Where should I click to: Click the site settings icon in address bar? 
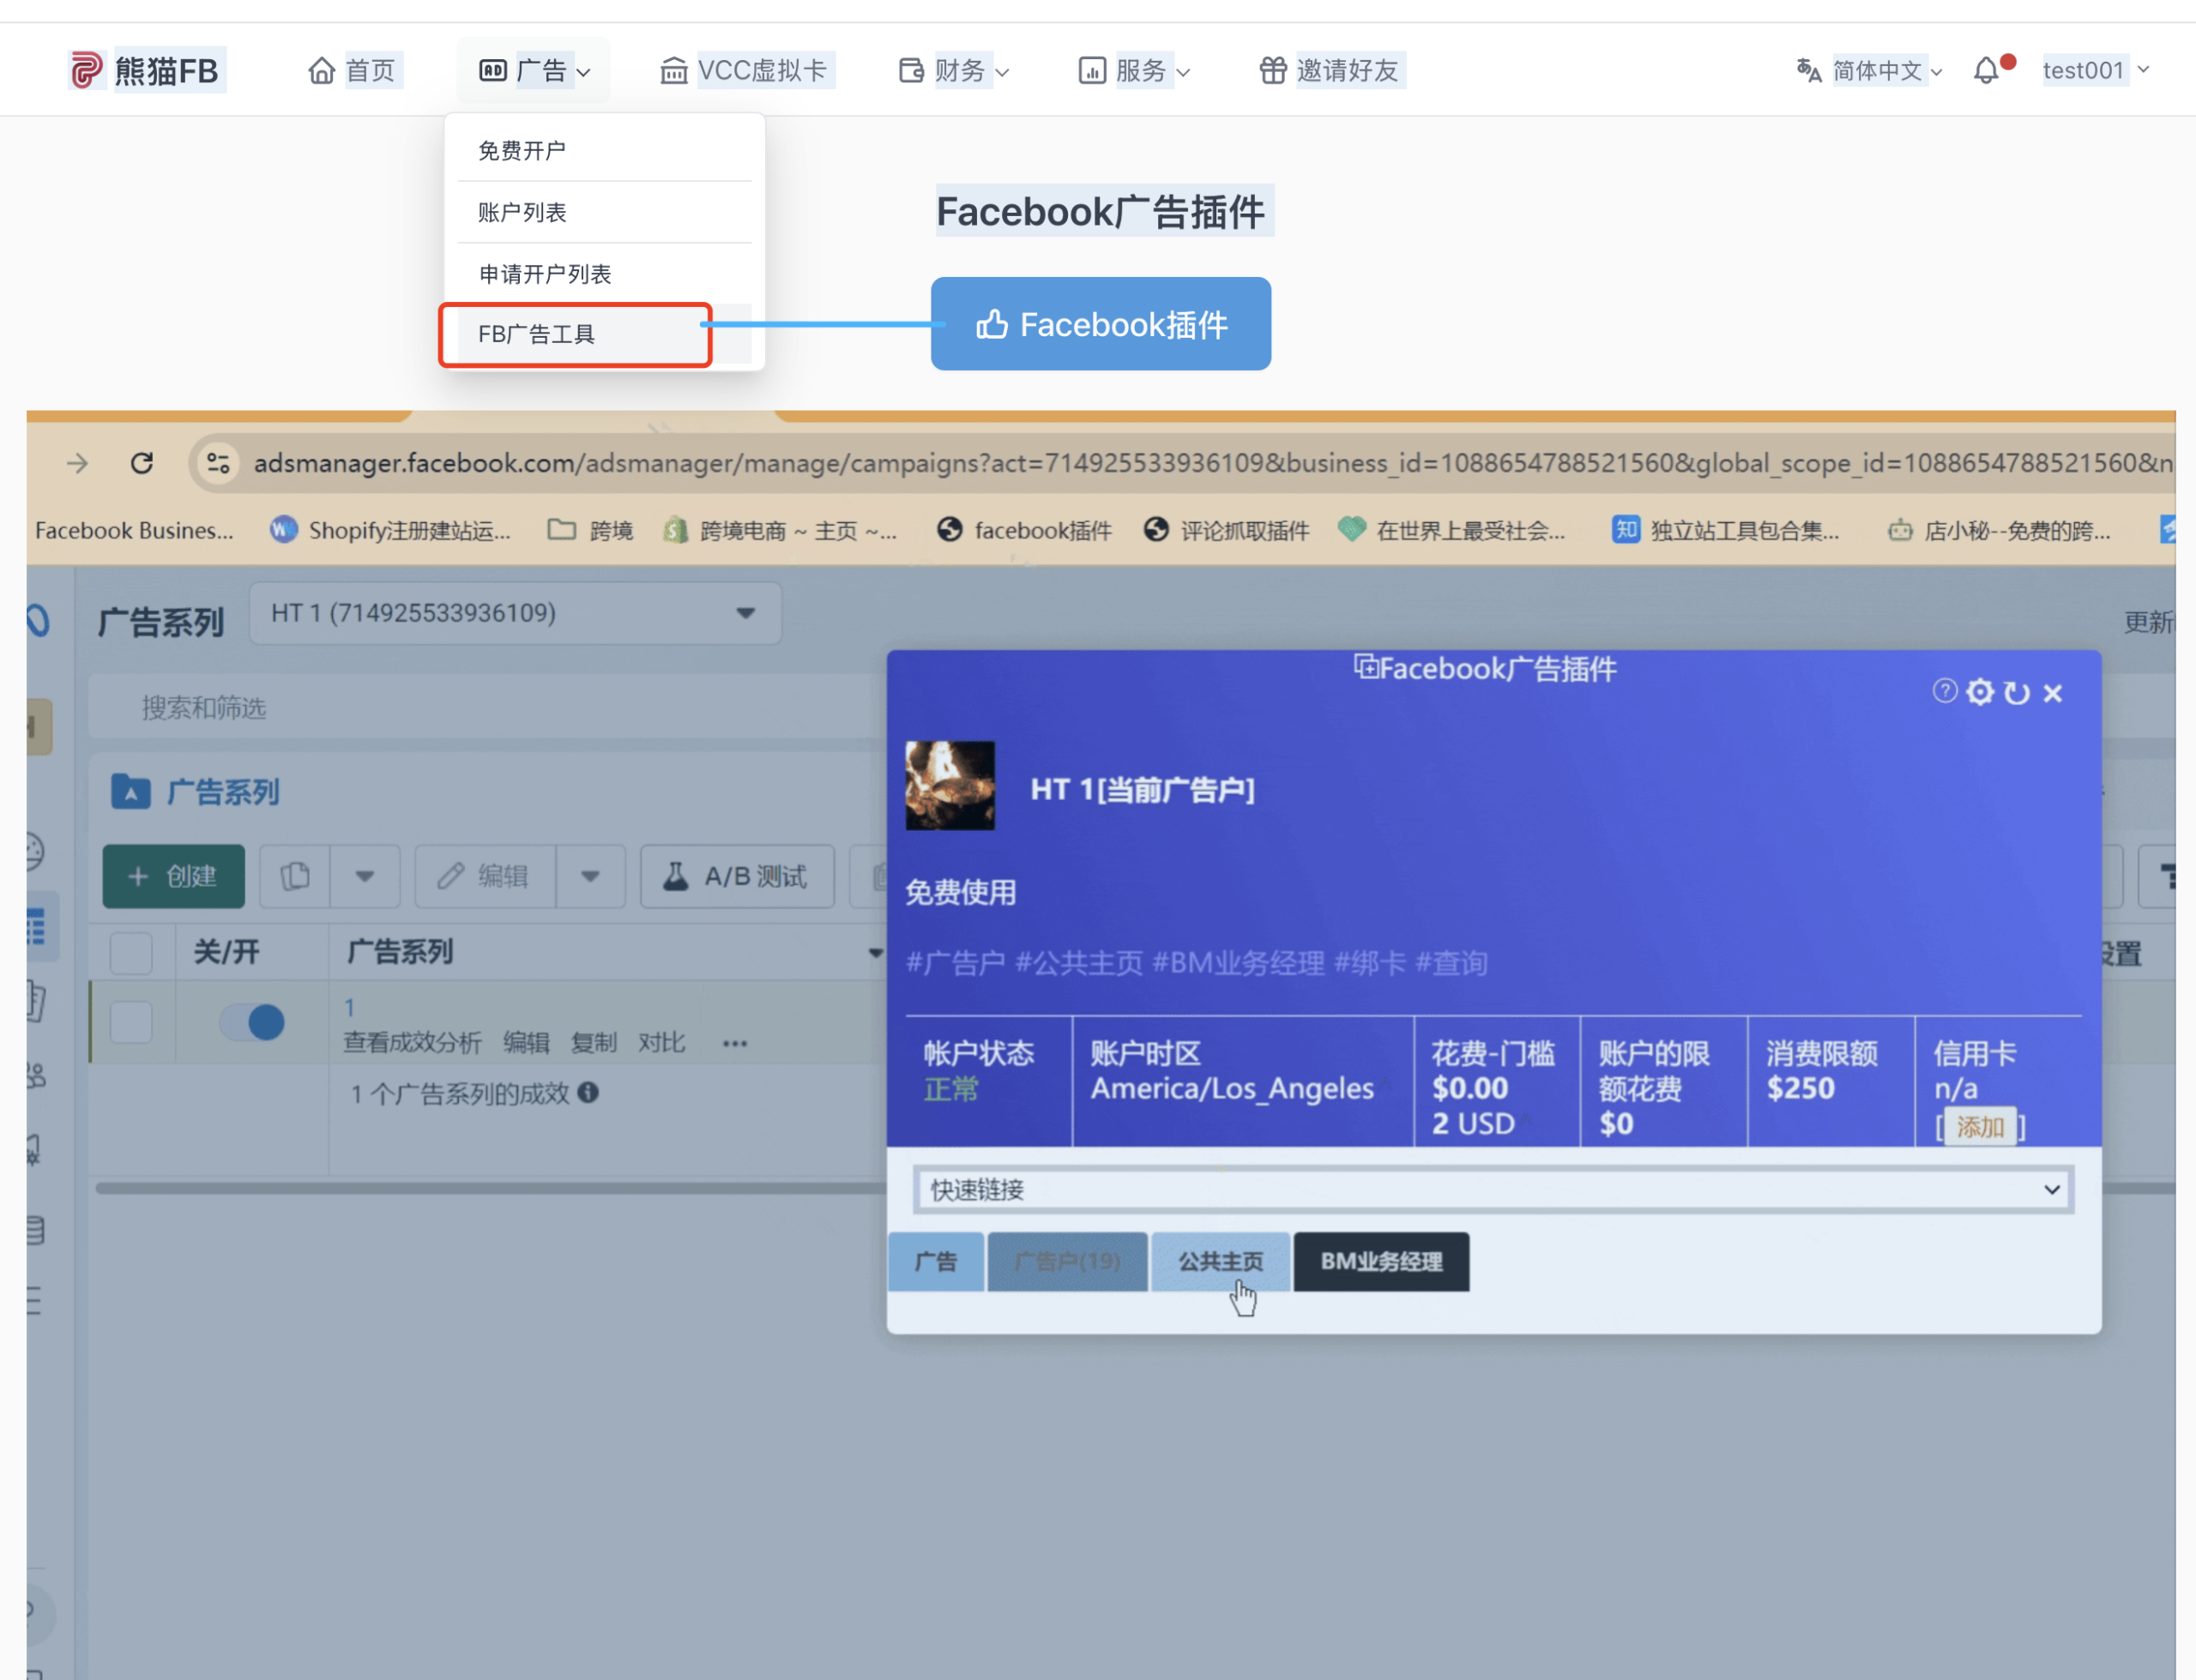click(x=218, y=463)
